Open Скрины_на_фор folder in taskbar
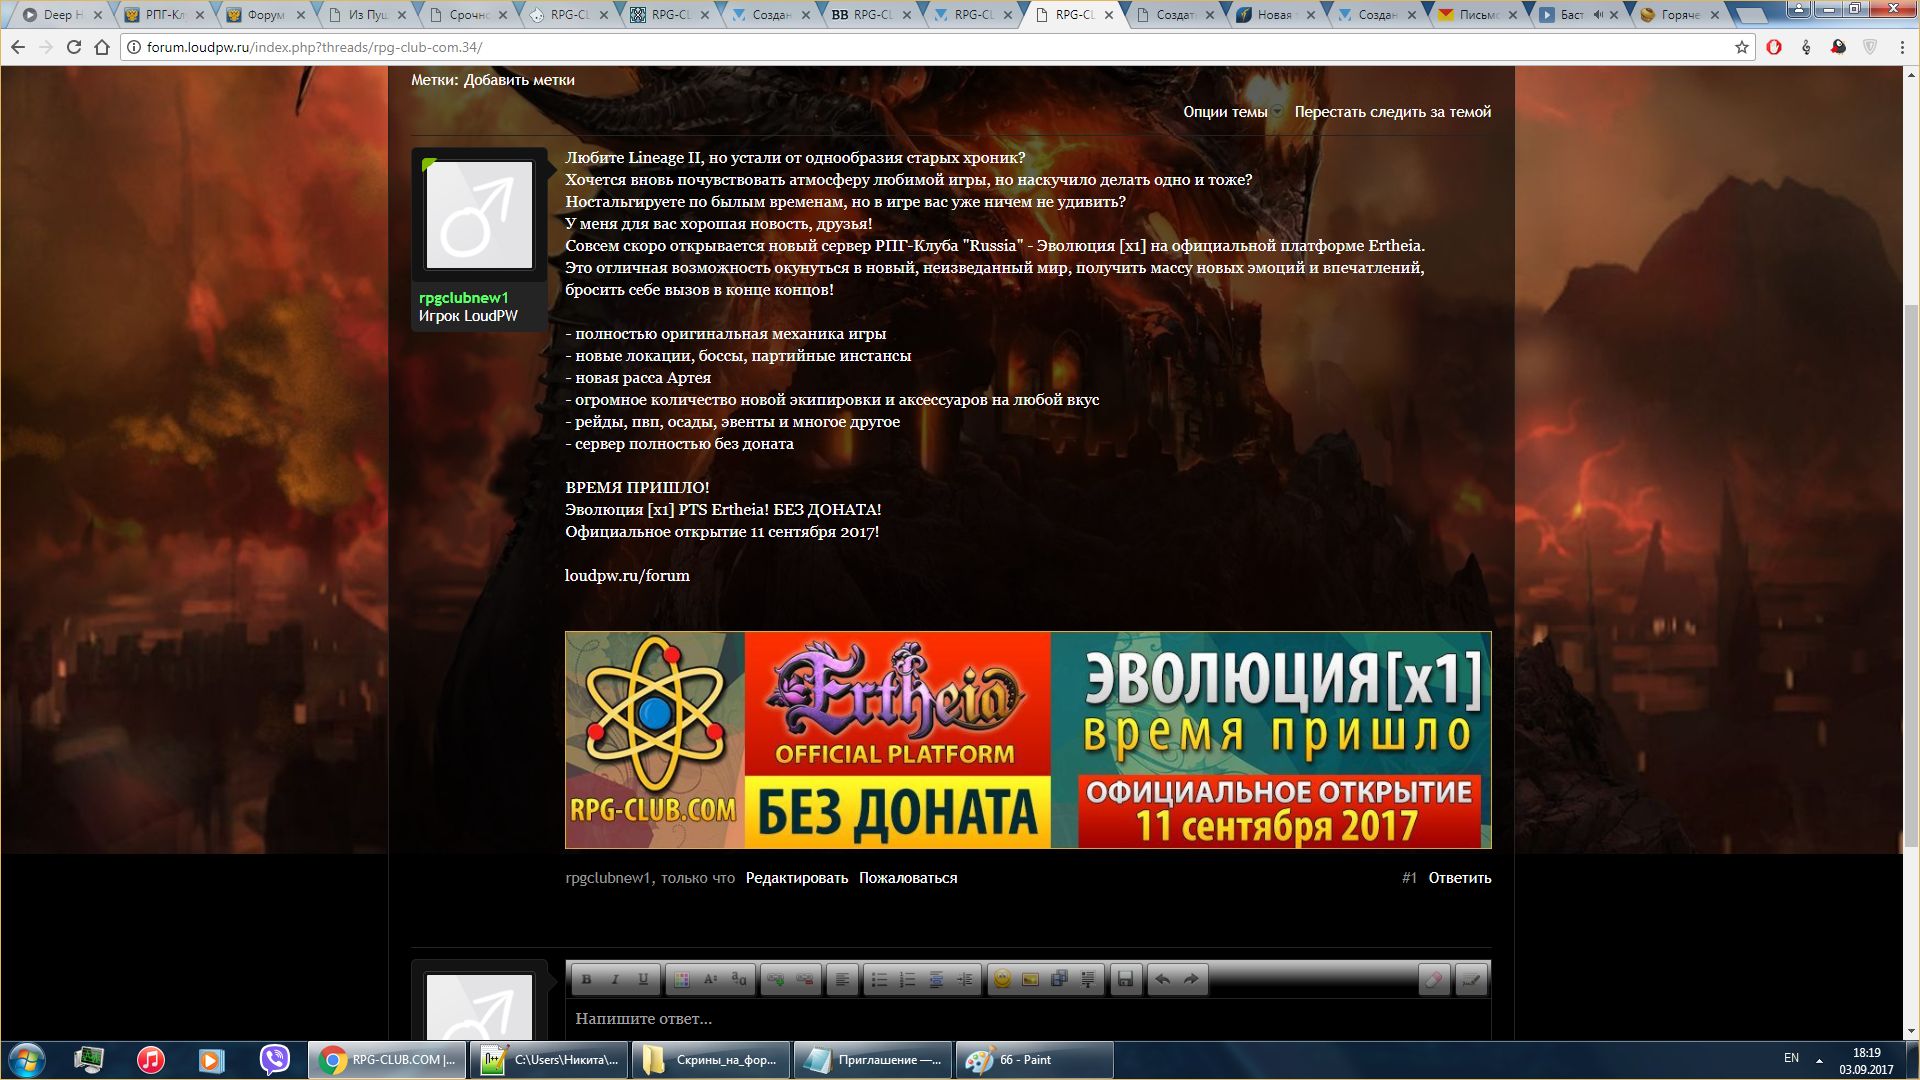This screenshot has width=1920, height=1080. (x=711, y=1060)
